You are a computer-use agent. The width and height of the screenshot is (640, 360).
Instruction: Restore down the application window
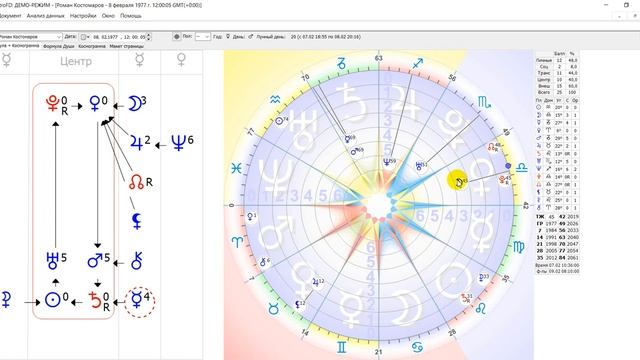[x=626, y=5]
